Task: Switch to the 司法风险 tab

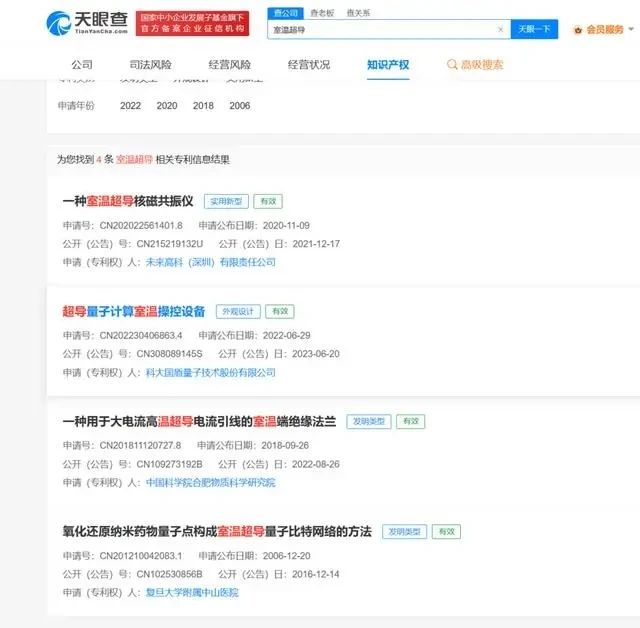Action: 150,64
